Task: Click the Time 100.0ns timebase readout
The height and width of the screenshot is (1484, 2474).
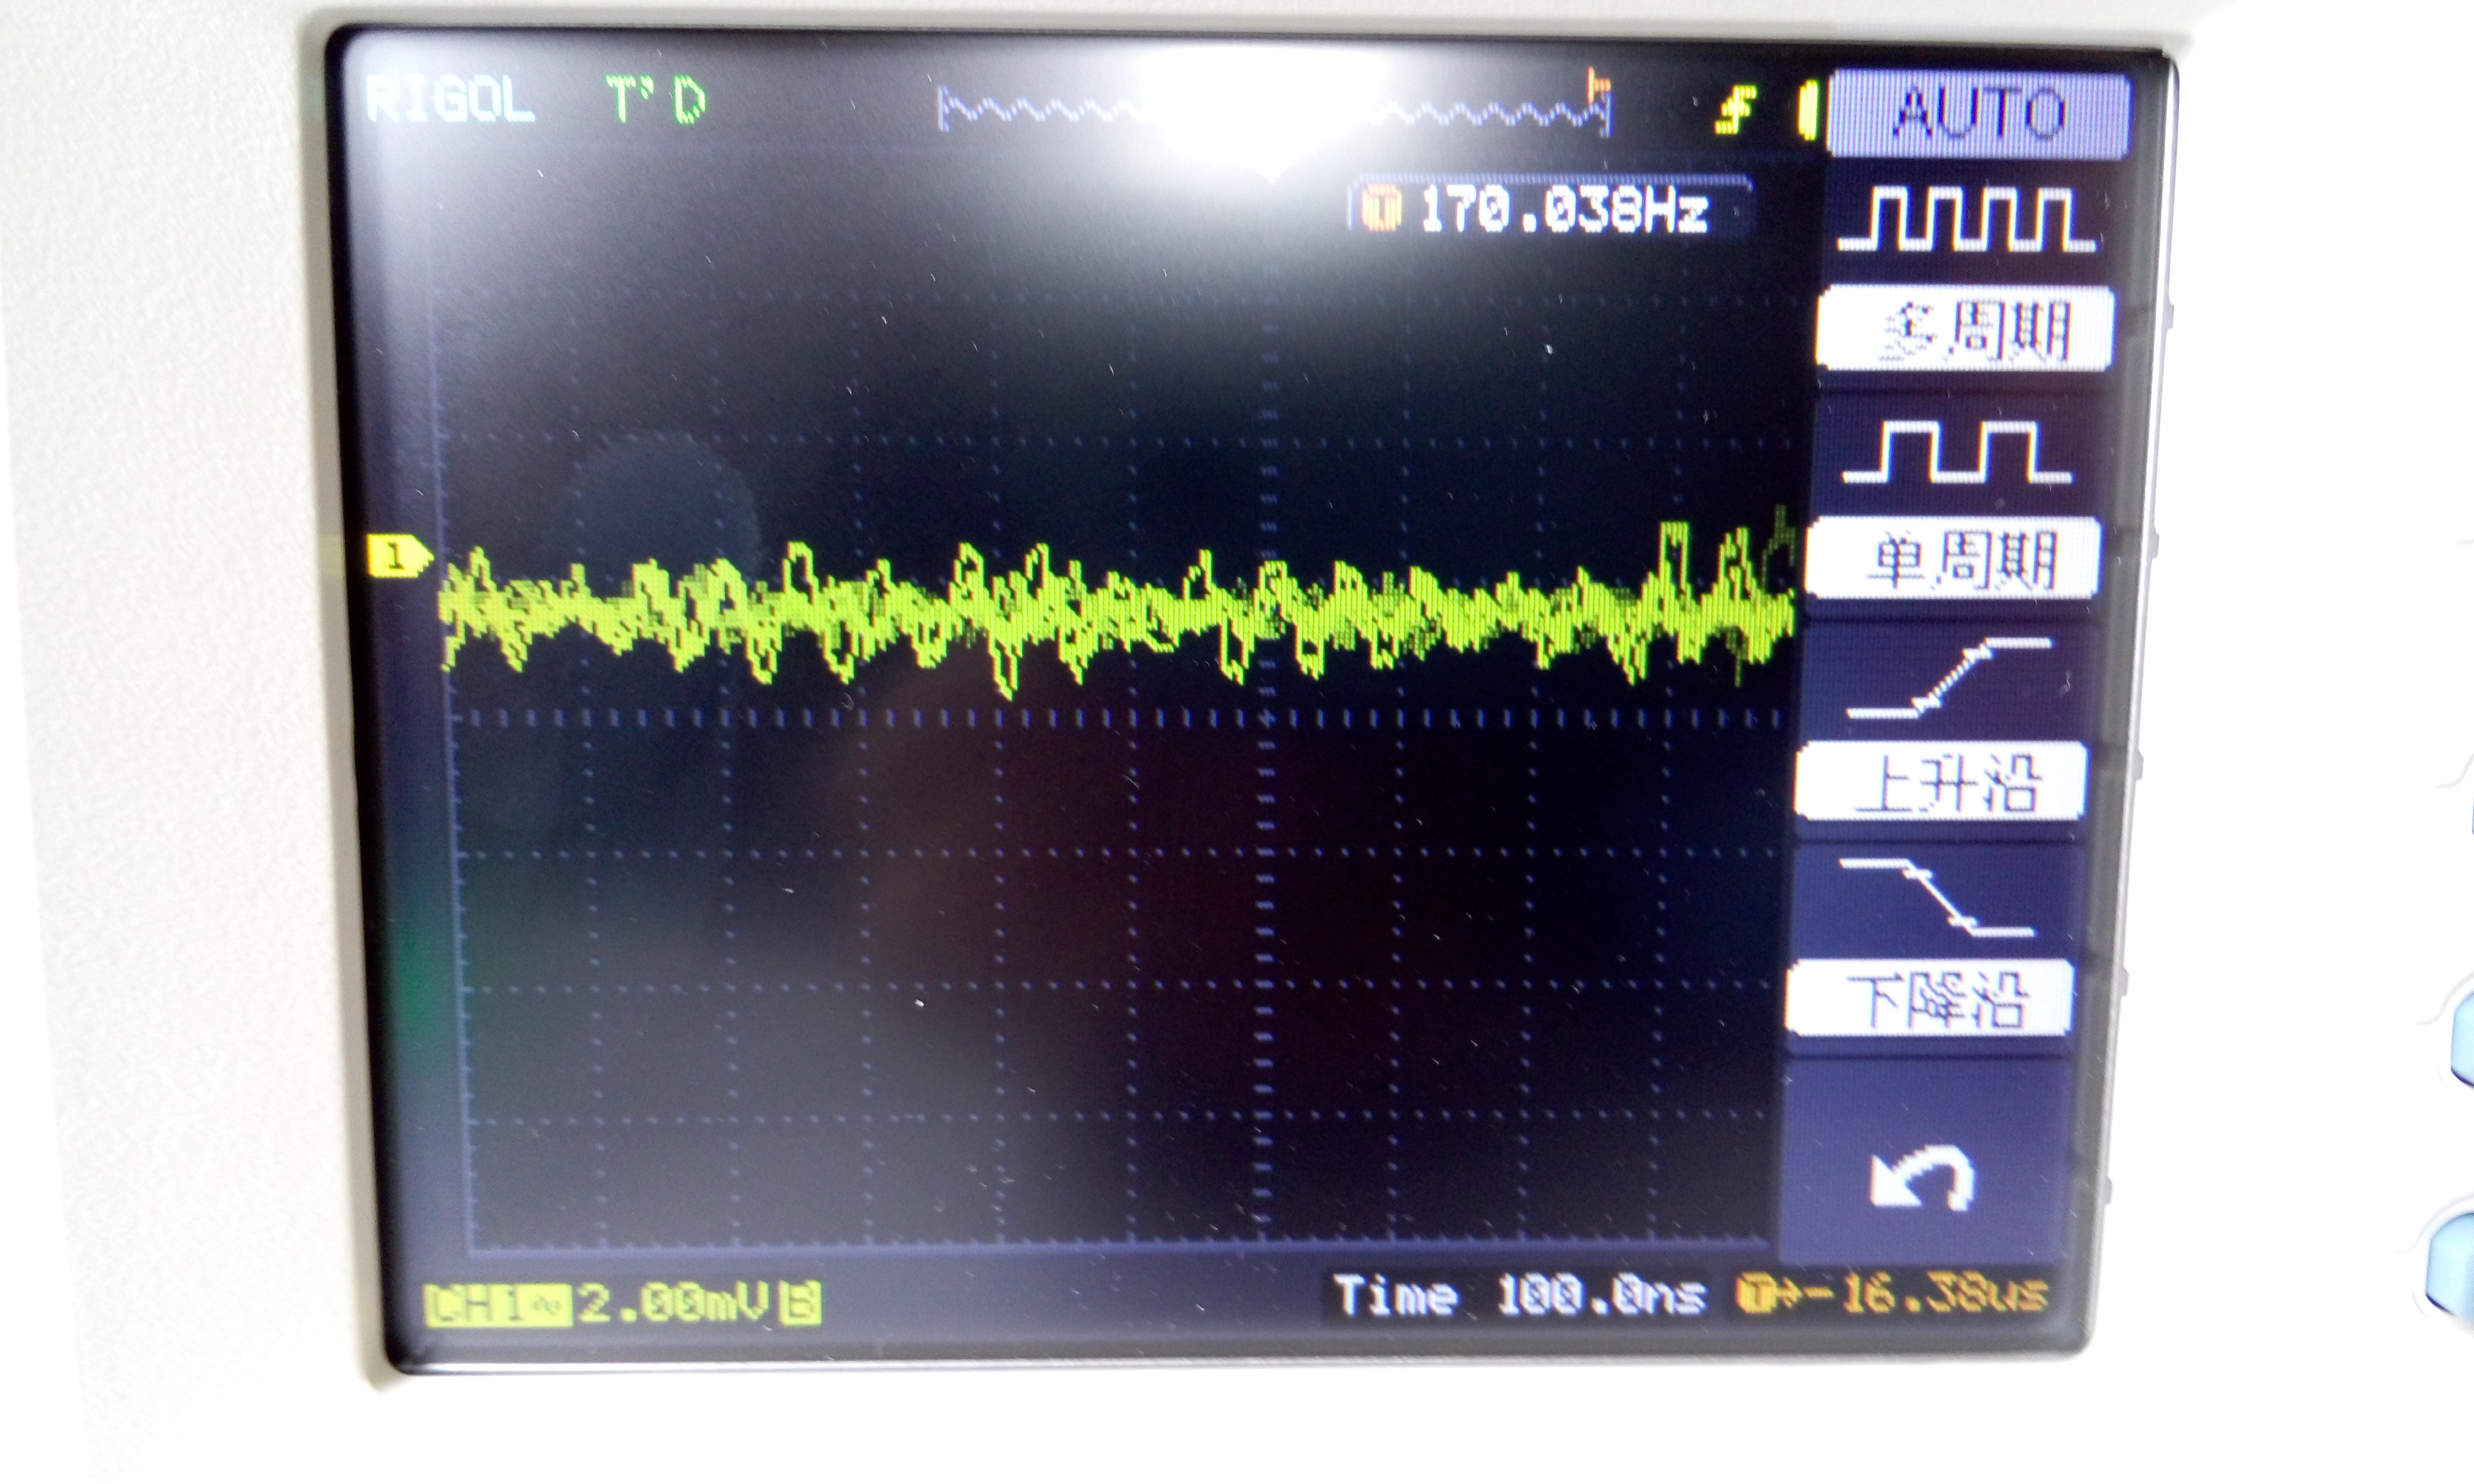Action: [x=1518, y=1296]
